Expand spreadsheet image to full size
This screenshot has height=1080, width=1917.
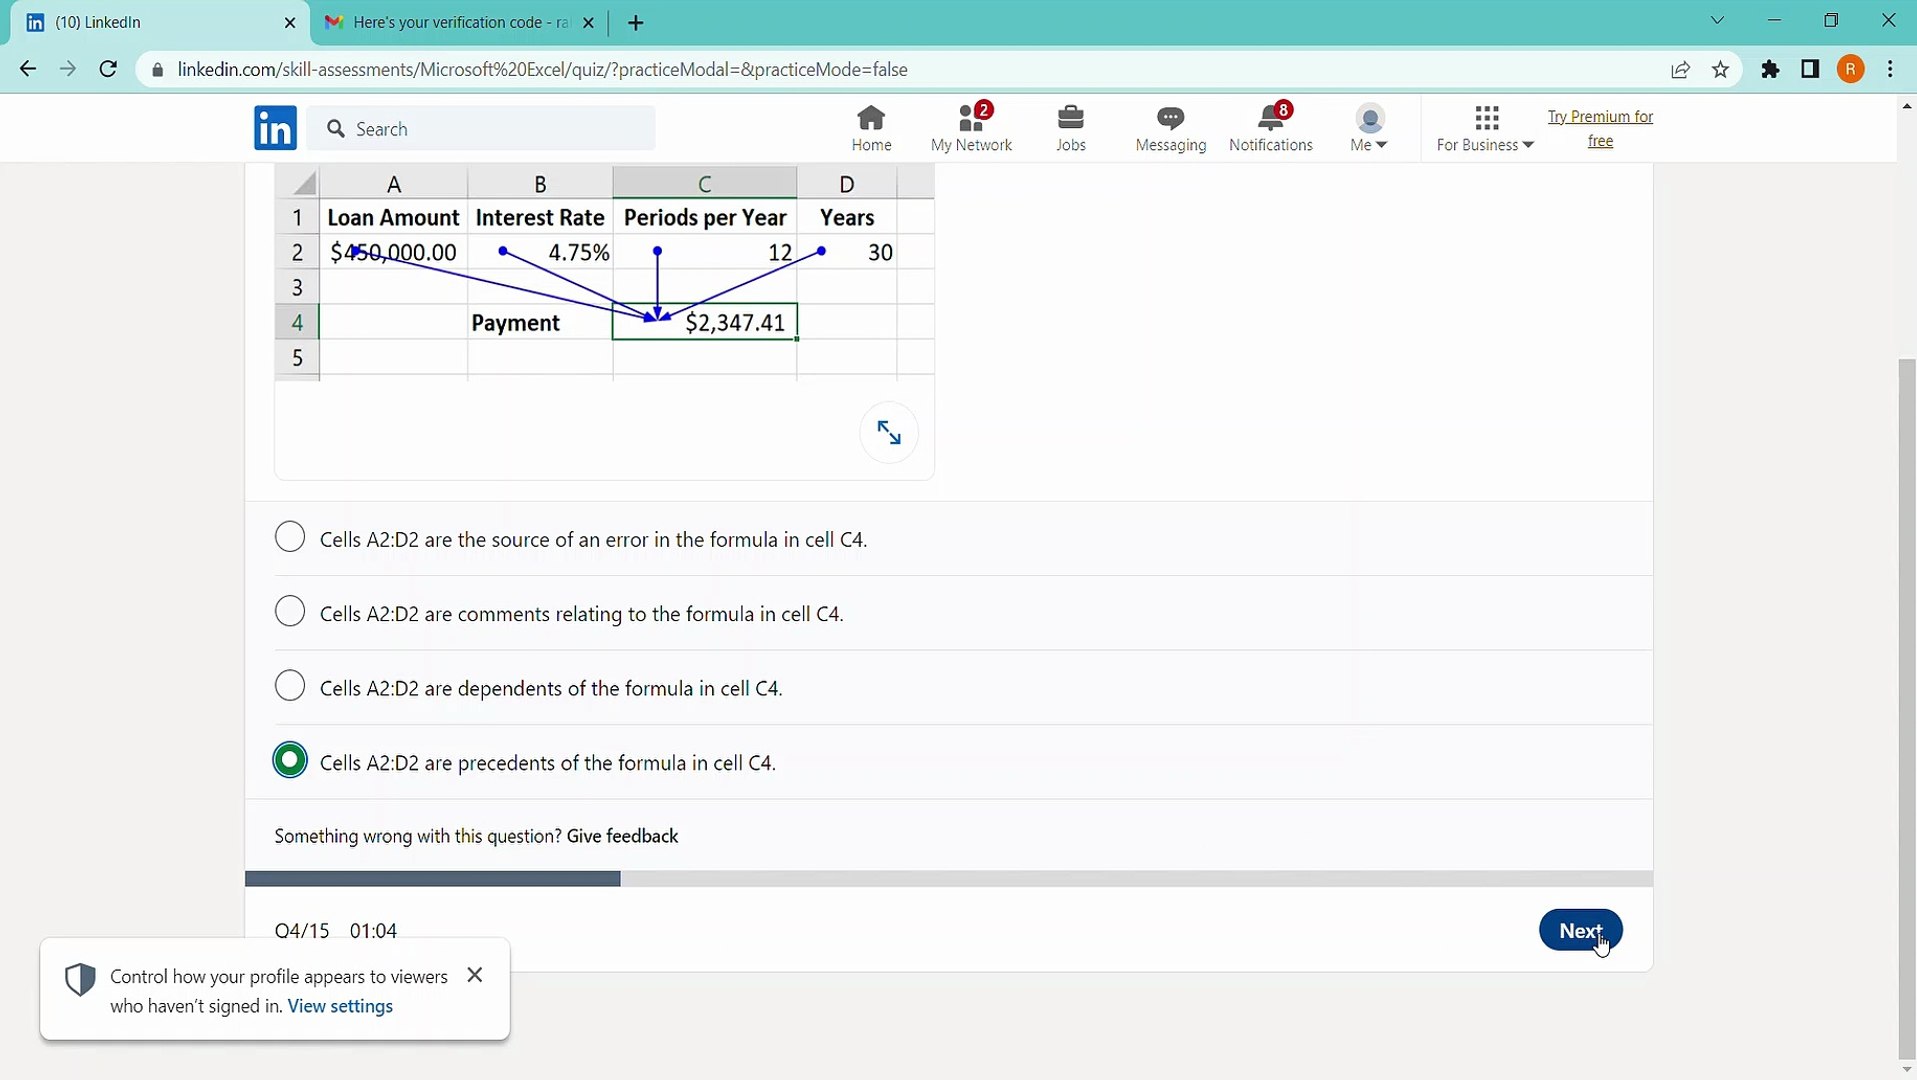pos(888,433)
